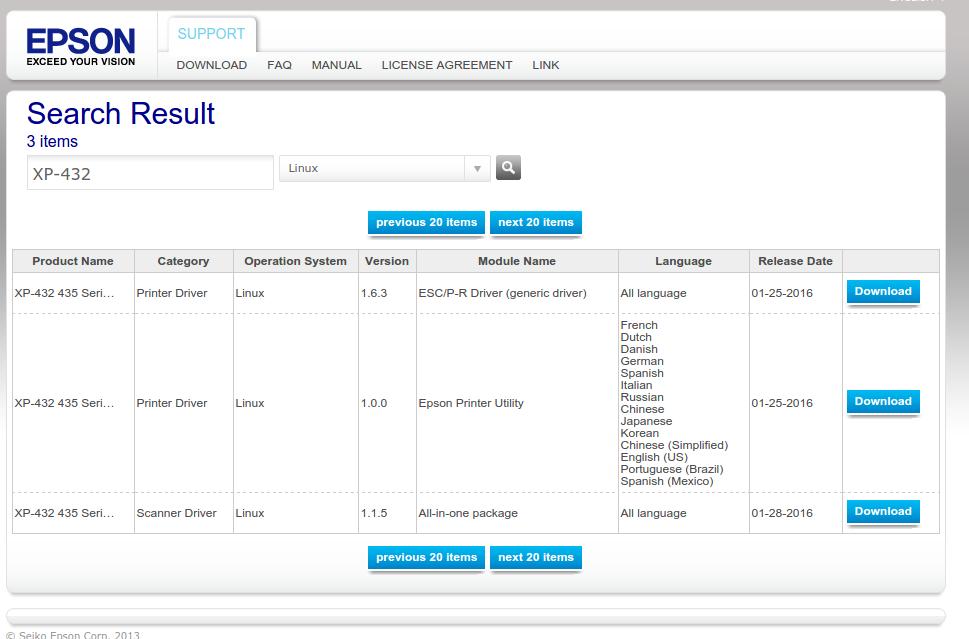Click product name in ESC/P-R Driver row
The image size is (969, 639).
click(64, 294)
